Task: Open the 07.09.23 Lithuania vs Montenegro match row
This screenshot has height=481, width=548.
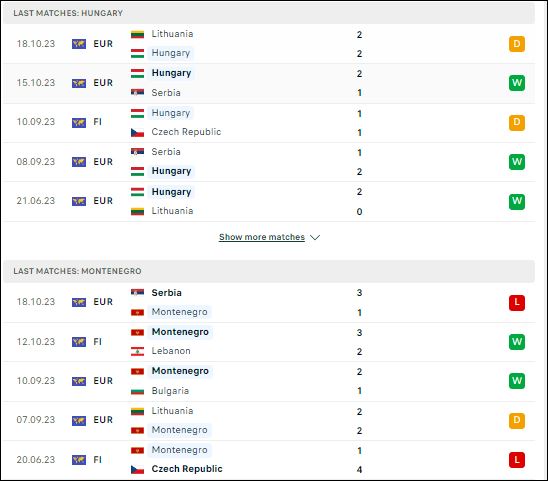Action: click(x=269, y=421)
